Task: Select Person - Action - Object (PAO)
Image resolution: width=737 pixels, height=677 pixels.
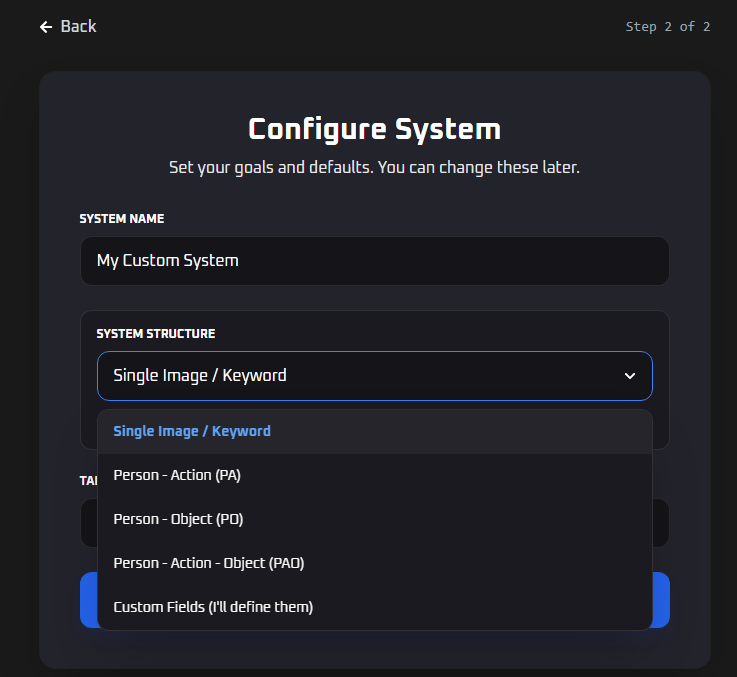Action: click(208, 563)
